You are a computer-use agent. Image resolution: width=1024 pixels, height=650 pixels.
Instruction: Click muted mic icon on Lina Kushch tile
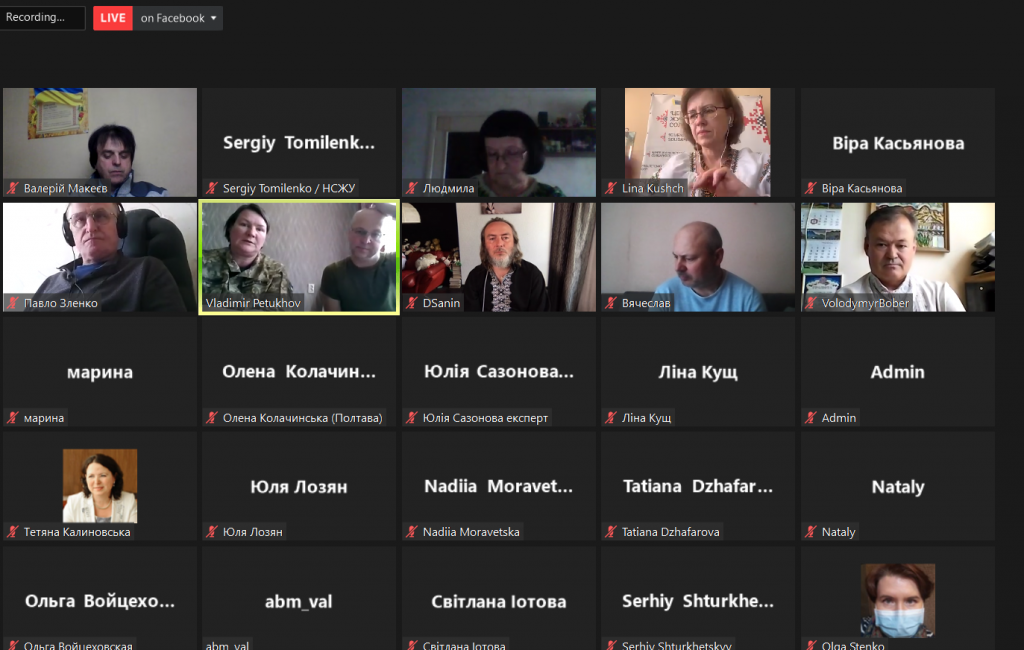click(611, 188)
